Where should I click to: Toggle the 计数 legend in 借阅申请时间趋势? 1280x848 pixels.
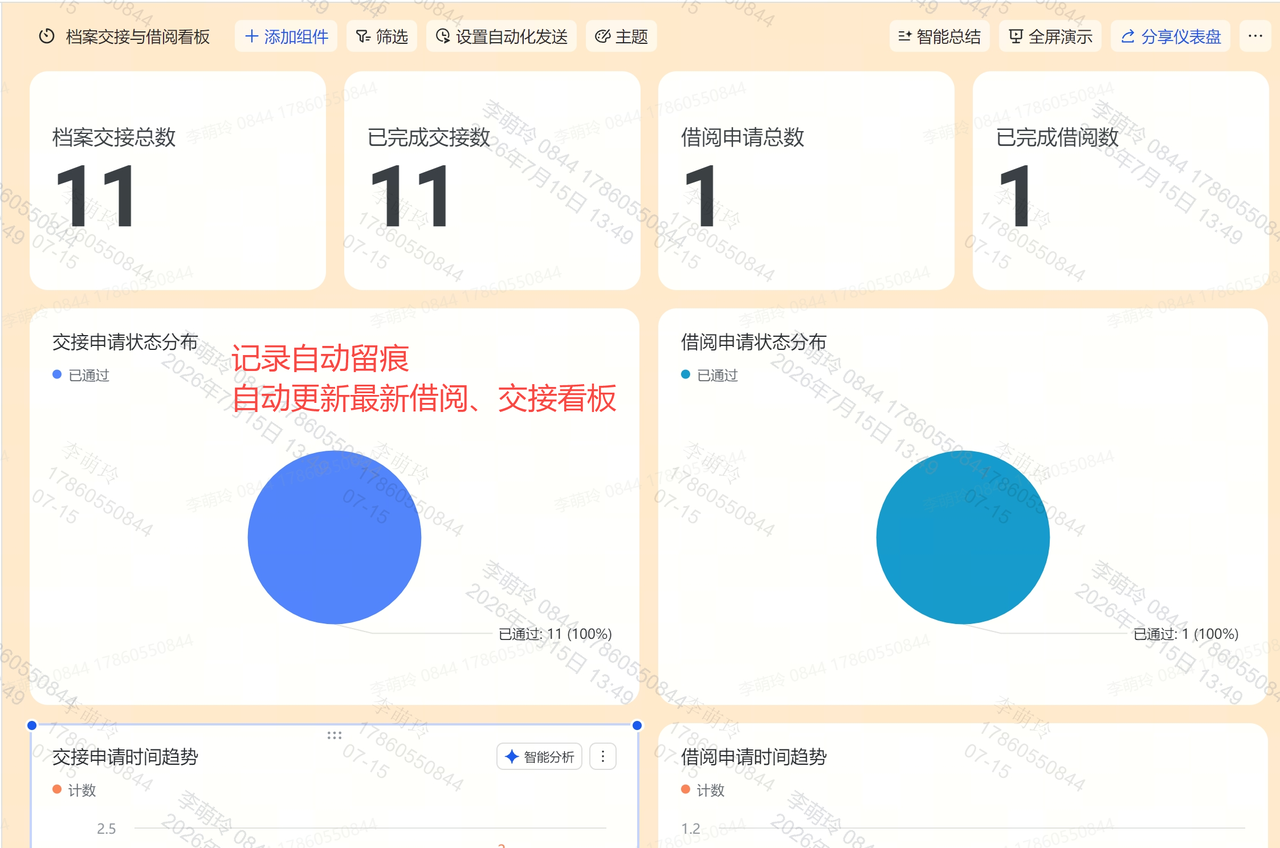point(703,790)
